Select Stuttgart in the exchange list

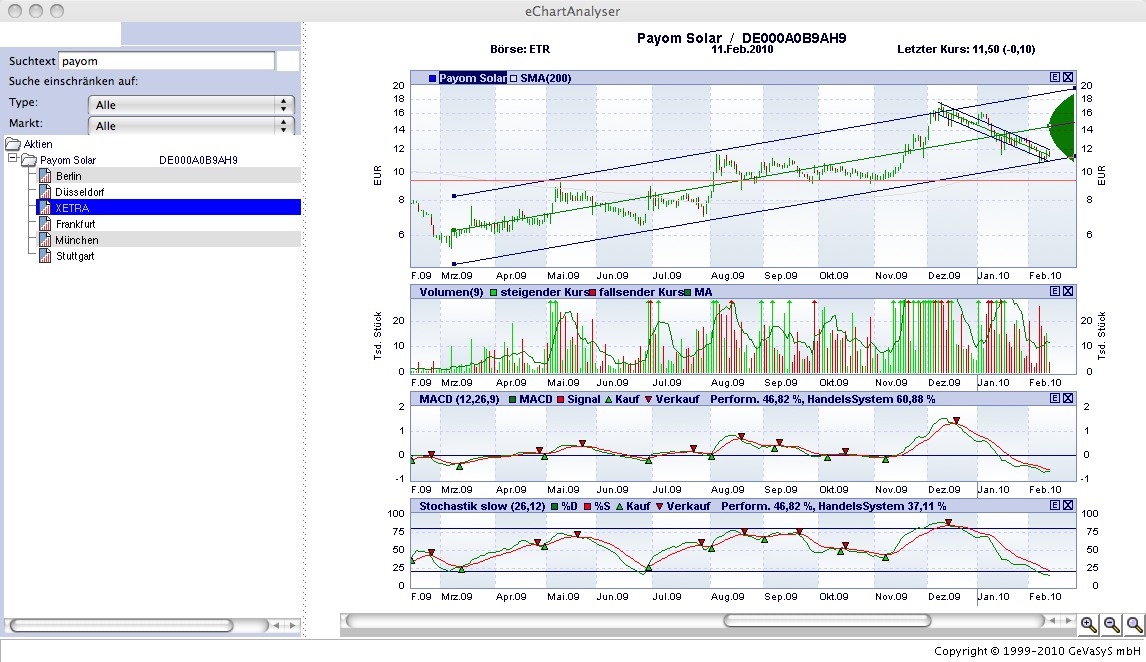coord(75,256)
